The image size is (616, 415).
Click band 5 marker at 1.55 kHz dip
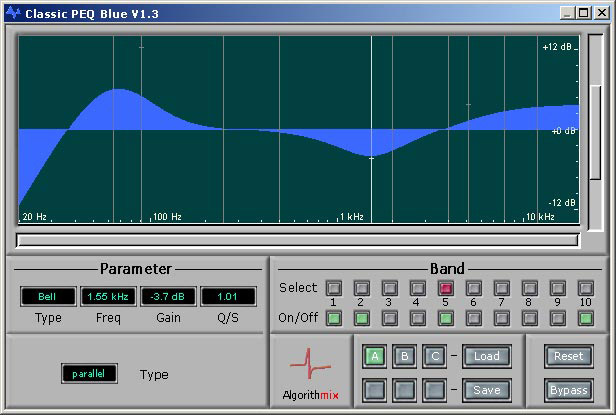[x=372, y=158]
